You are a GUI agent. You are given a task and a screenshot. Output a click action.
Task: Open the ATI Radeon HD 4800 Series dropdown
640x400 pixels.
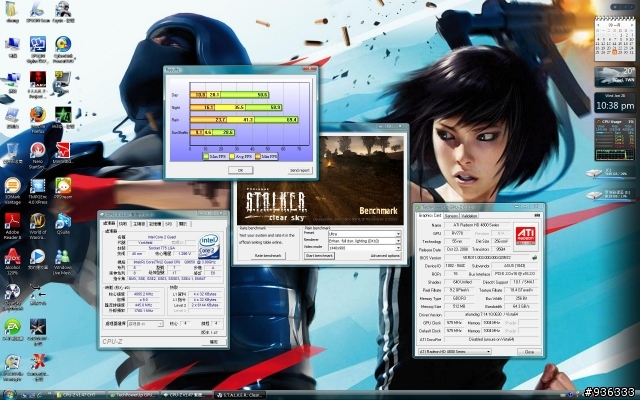tap(454, 351)
